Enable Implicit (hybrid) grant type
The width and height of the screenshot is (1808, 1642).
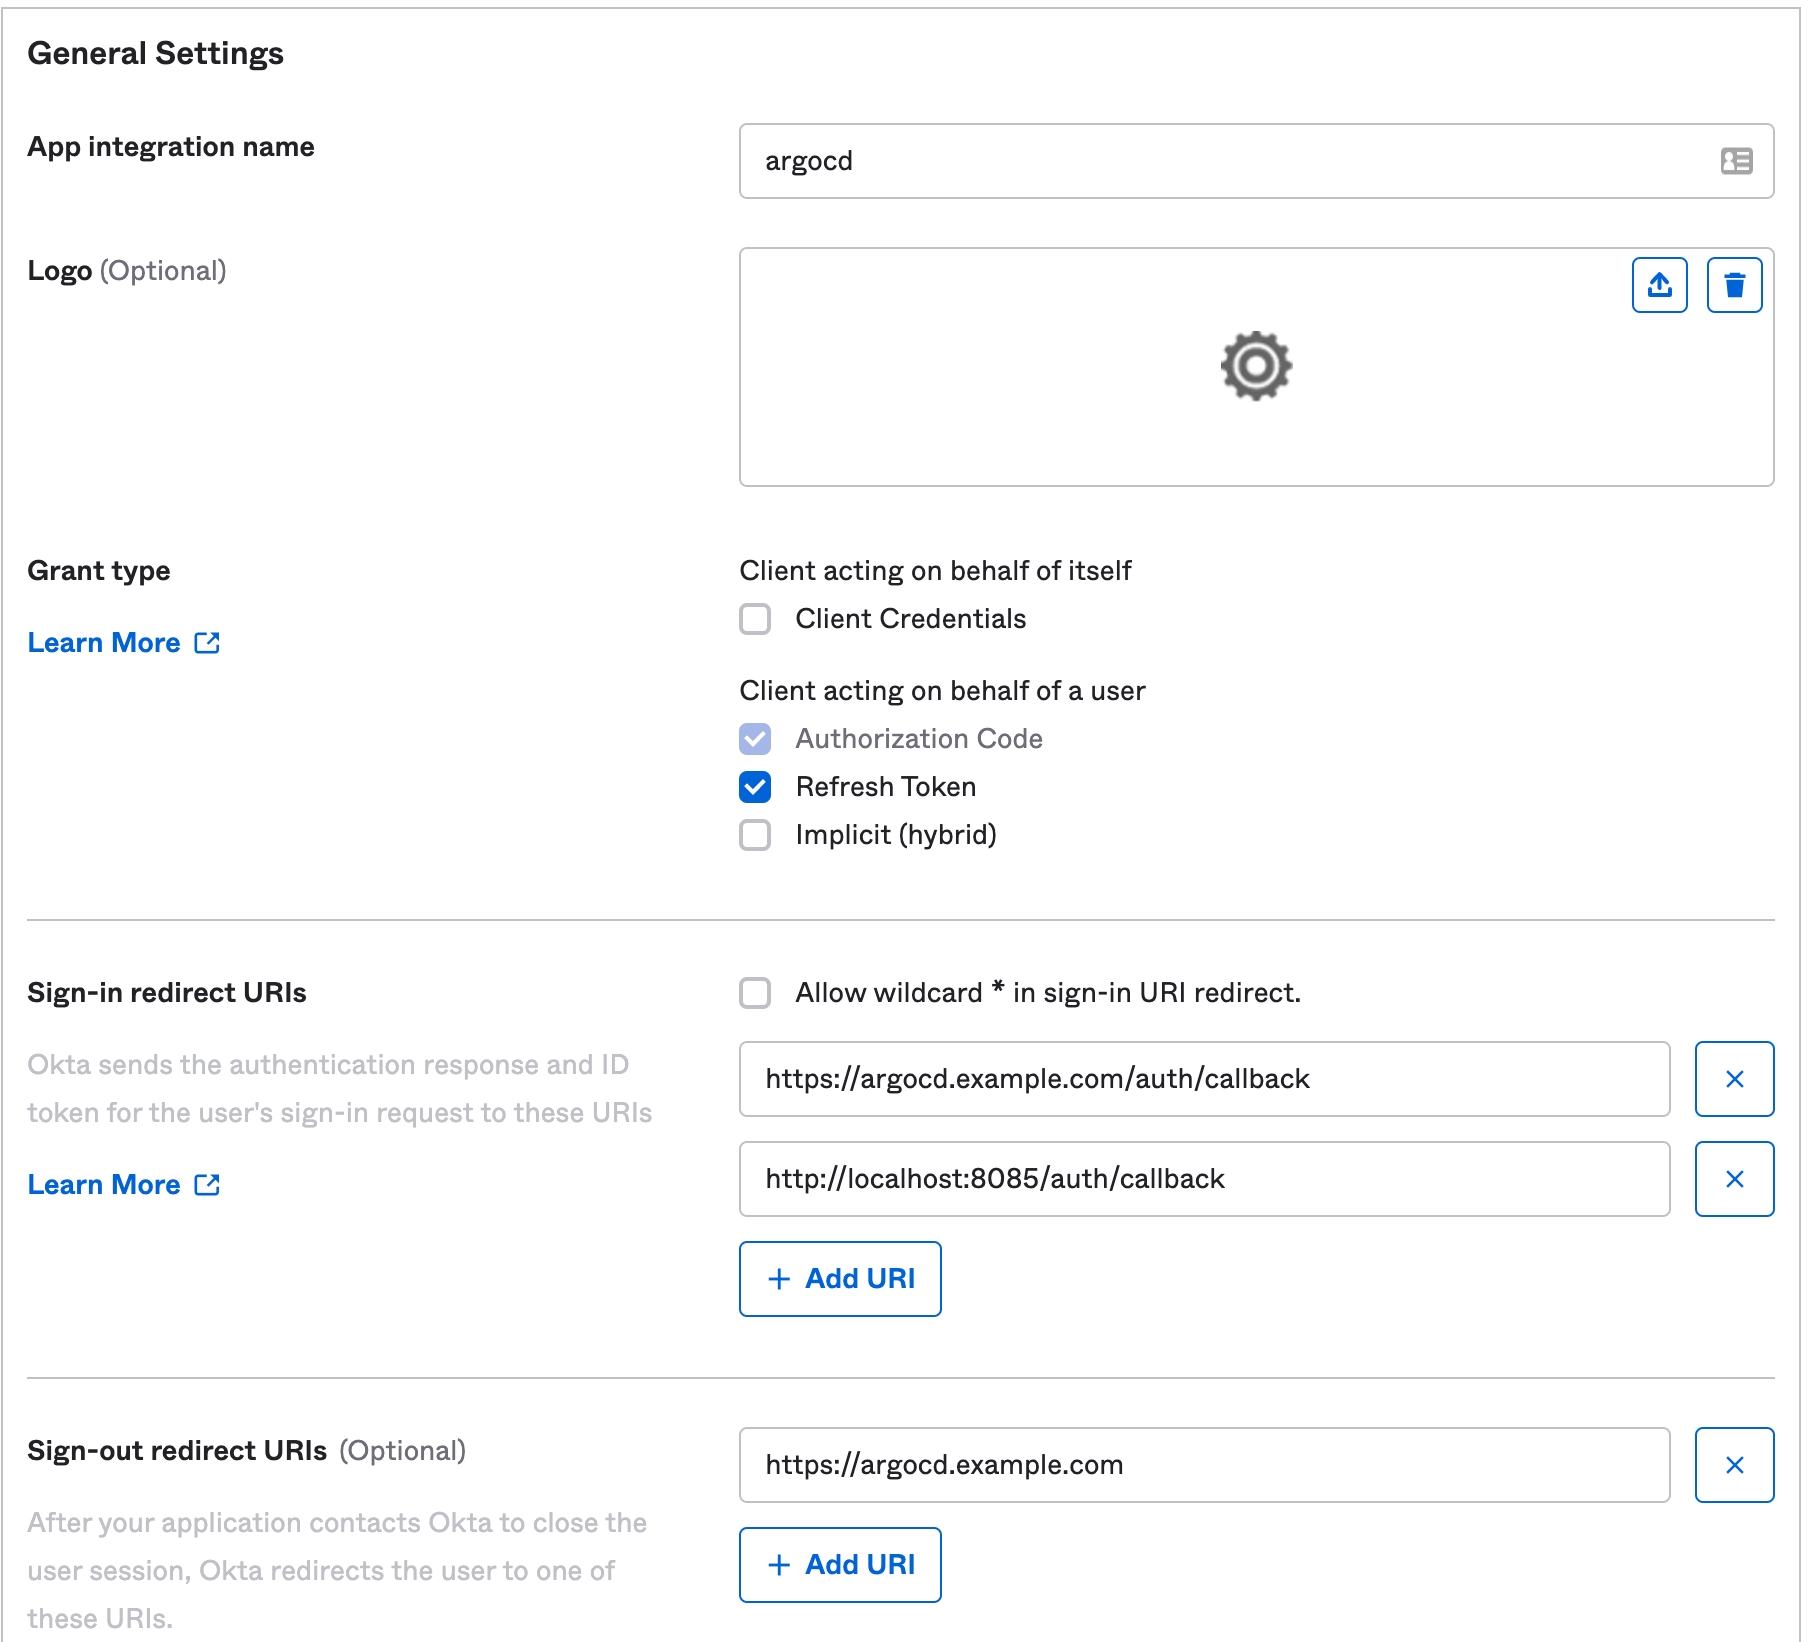point(755,835)
